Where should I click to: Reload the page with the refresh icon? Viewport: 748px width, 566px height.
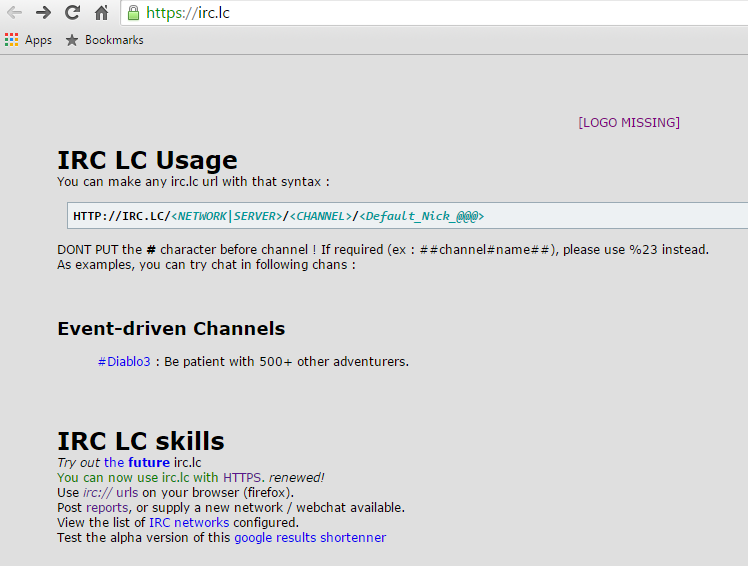coord(72,12)
